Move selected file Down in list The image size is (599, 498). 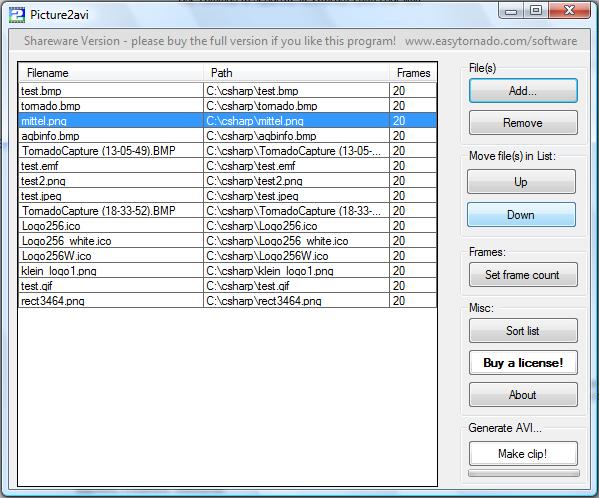521,215
